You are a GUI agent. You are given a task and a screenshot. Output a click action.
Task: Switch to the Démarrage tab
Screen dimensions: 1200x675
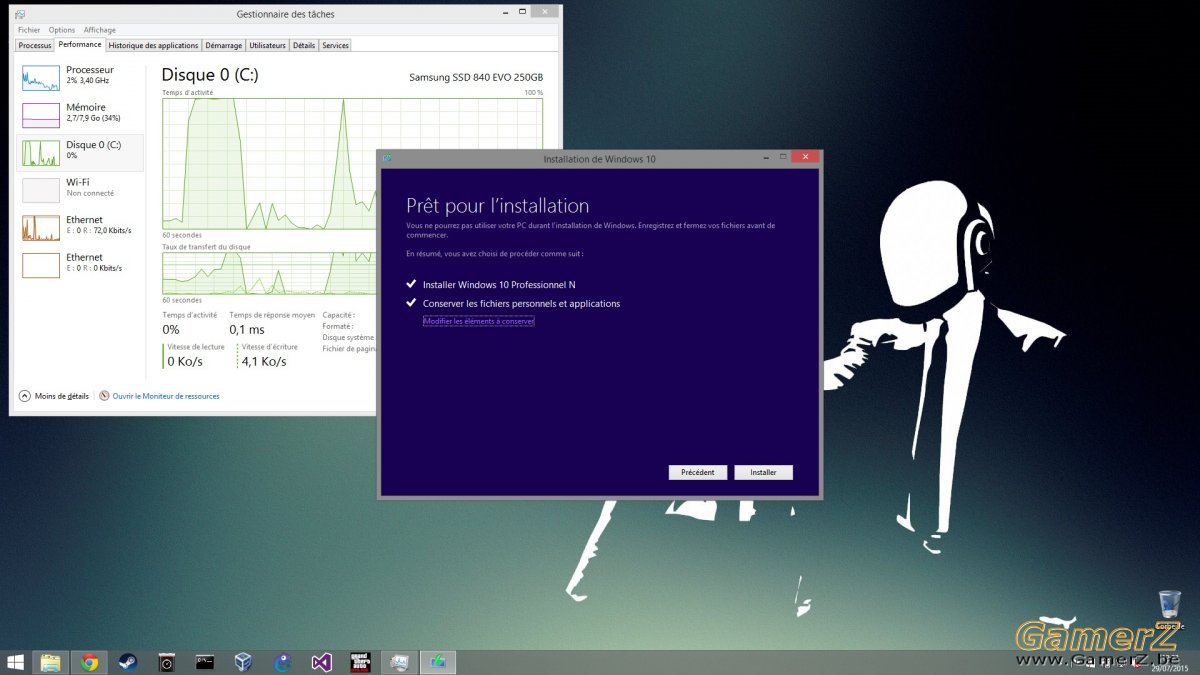224,45
